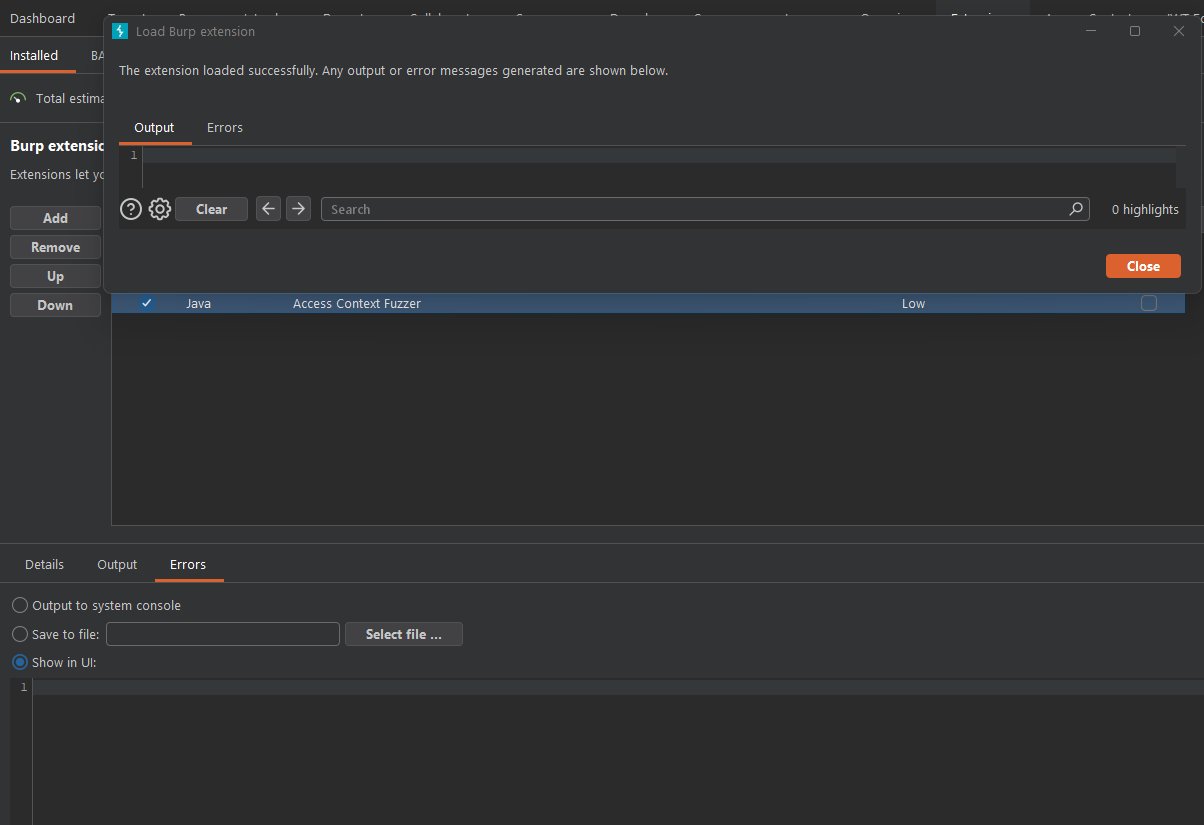
Task: Focus the Search field in output panel
Action: point(705,209)
